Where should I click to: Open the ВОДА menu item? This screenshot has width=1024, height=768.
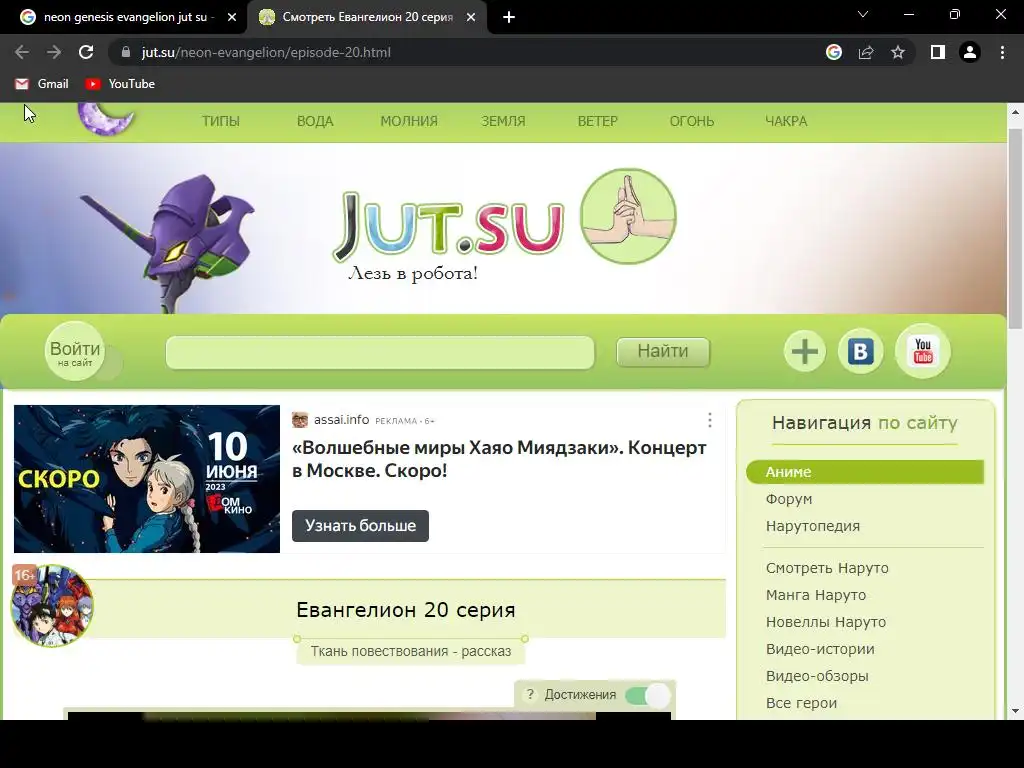point(315,121)
